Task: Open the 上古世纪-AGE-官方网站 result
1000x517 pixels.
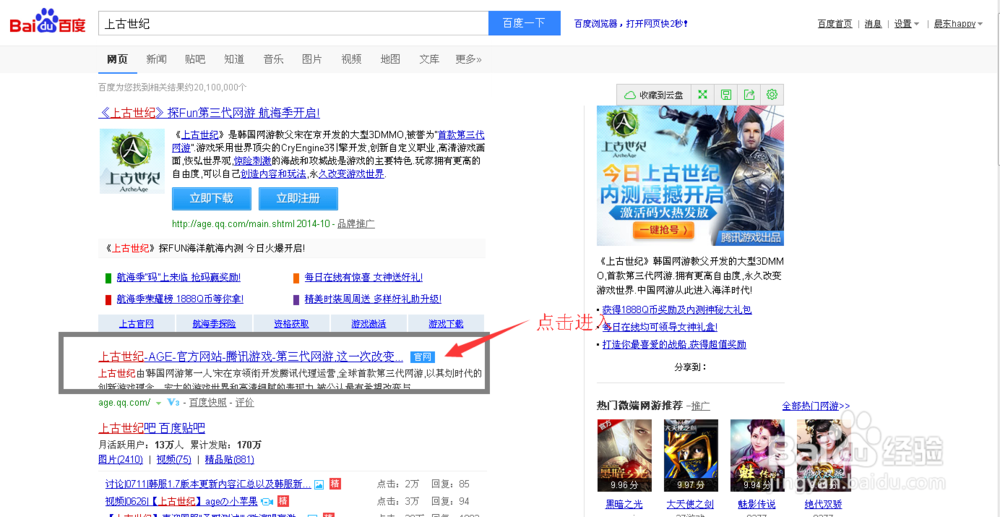Action: [251, 356]
